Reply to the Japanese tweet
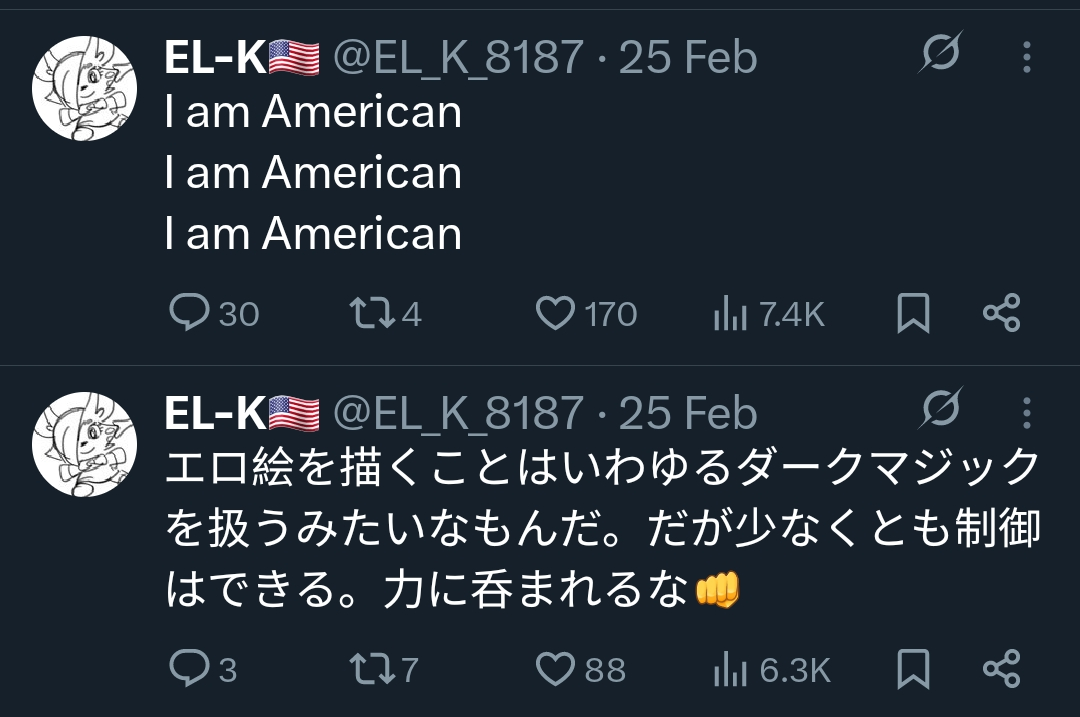1080x717 pixels. coord(188,668)
